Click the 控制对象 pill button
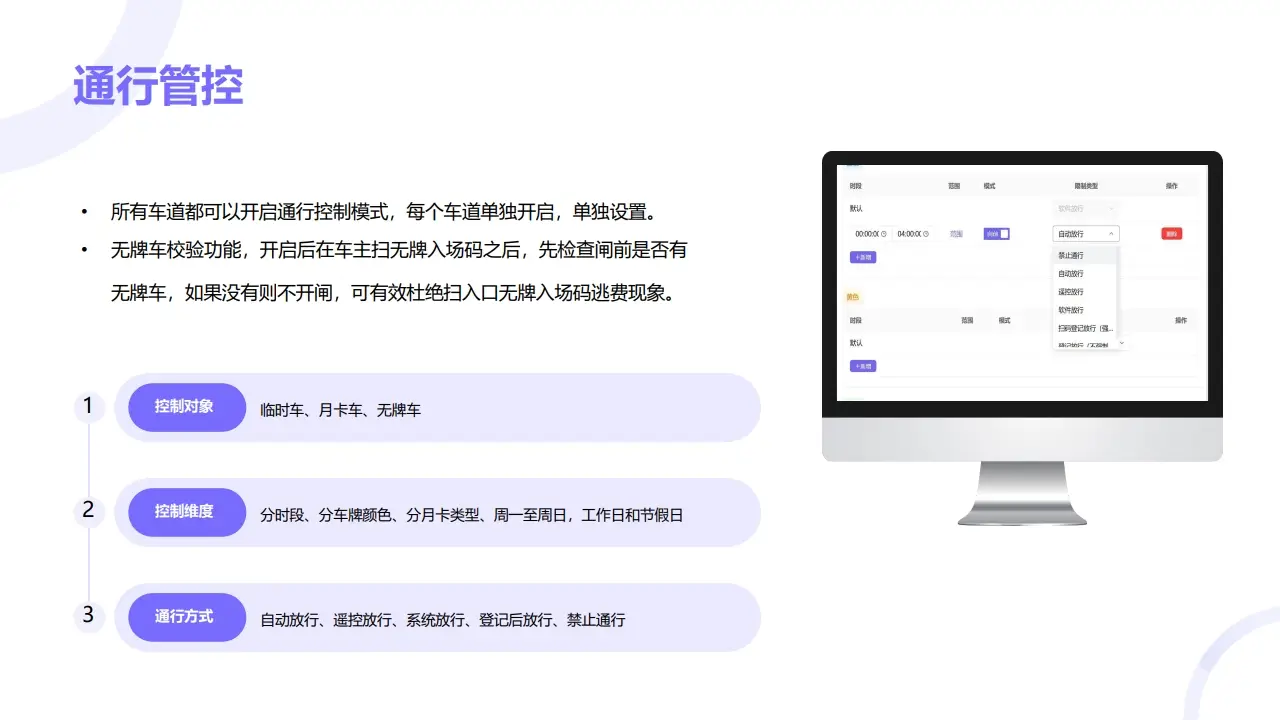The width and height of the screenshot is (1280, 720). pyautogui.click(x=186, y=407)
